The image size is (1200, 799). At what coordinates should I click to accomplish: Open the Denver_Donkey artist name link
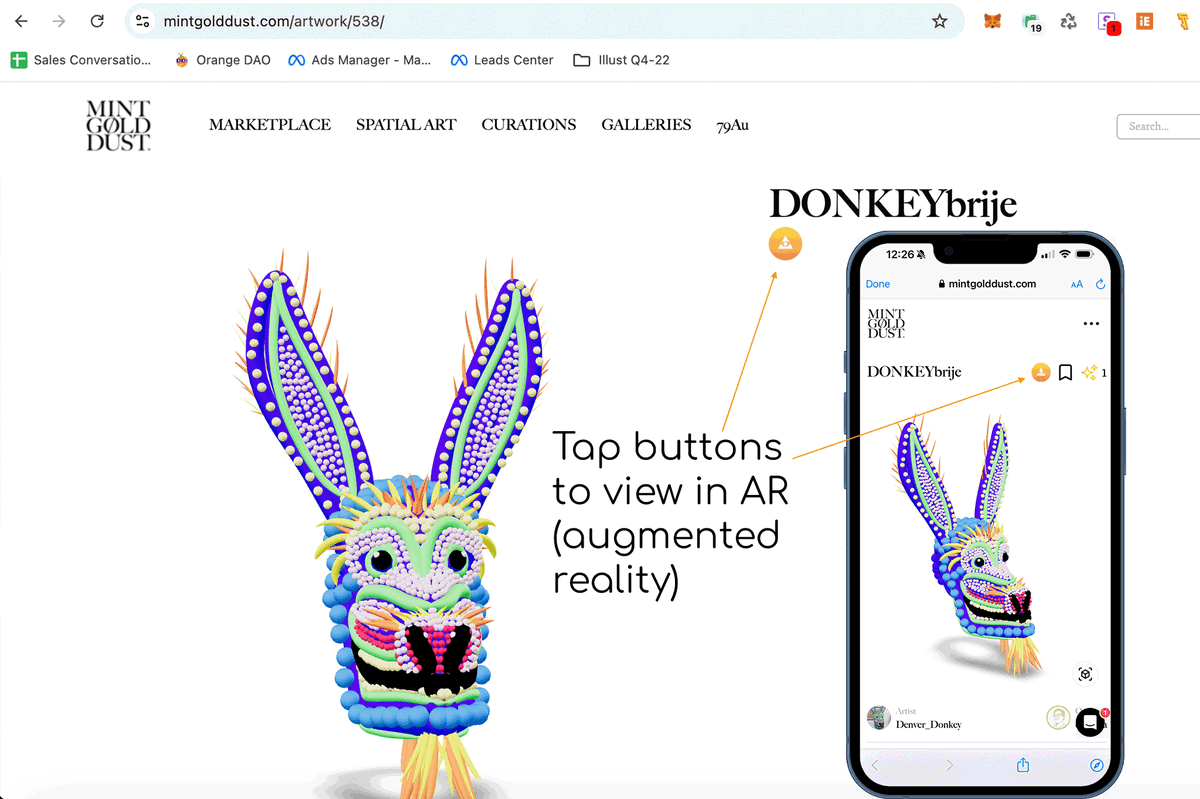[929, 724]
